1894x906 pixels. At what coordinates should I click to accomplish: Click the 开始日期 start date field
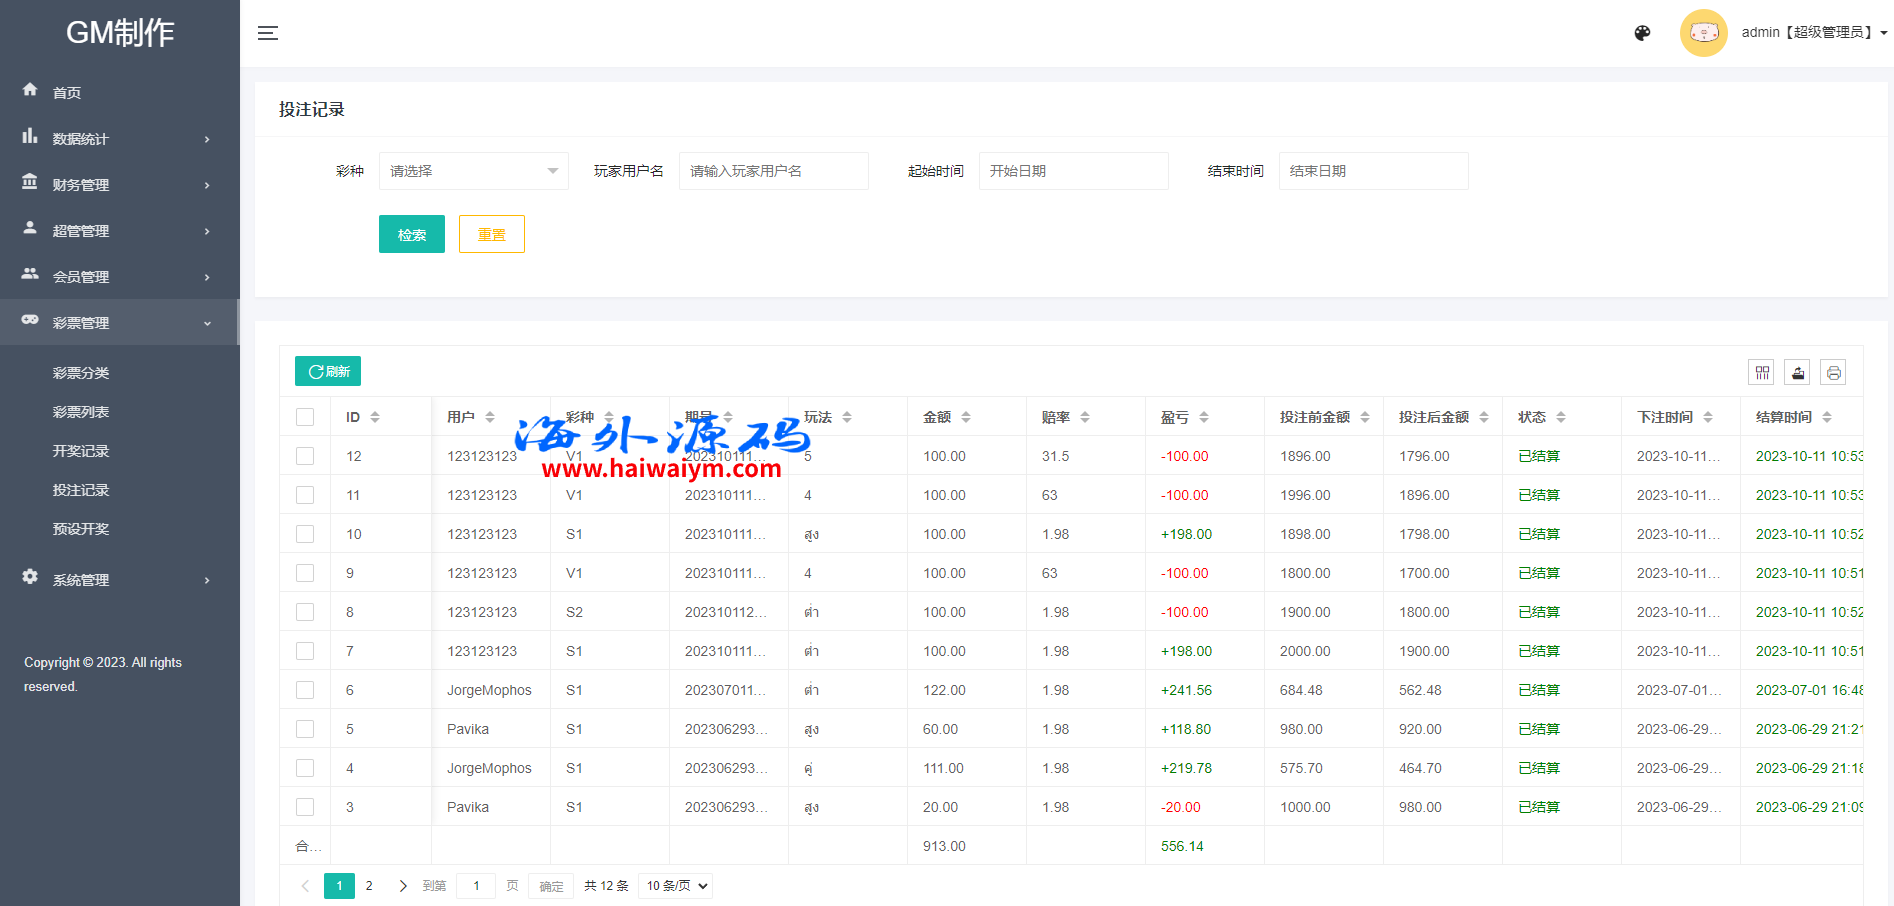pyautogui.click(x=1072, y=171)
